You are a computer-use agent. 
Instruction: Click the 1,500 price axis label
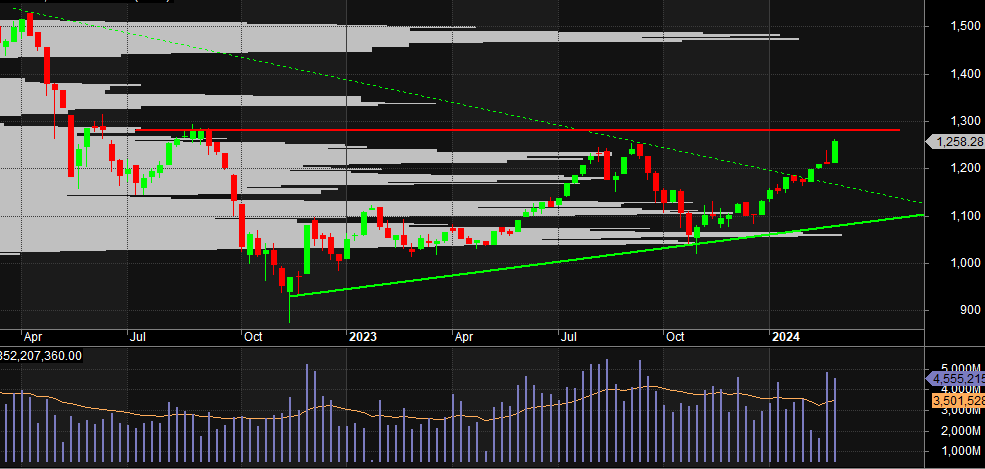[954, 25]
